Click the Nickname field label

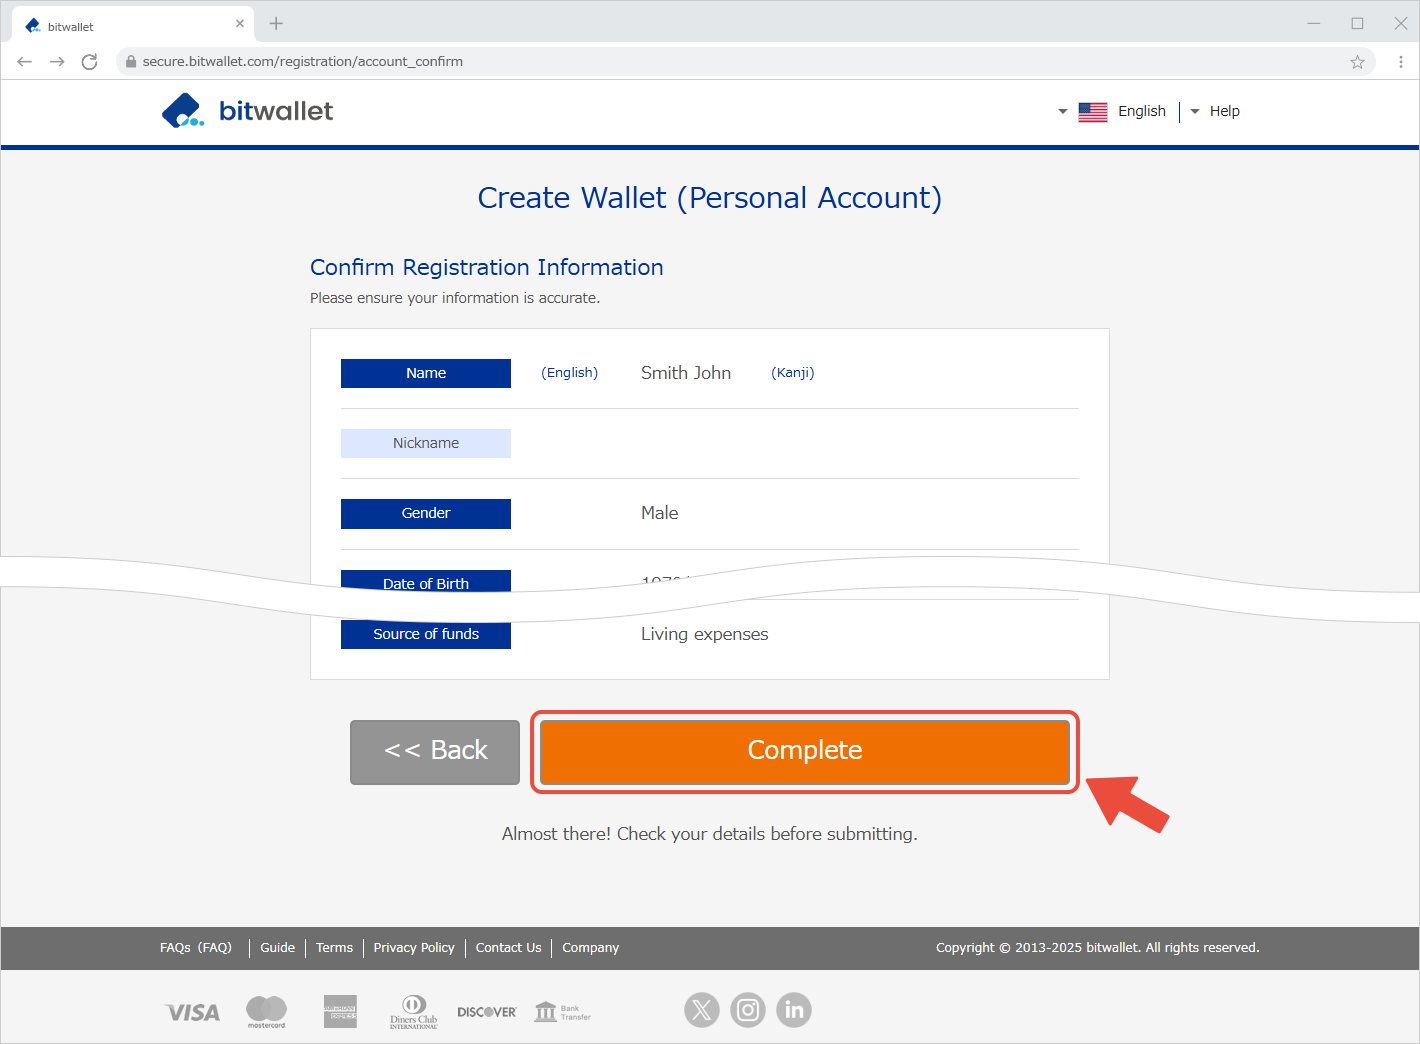tap(426, 443)
